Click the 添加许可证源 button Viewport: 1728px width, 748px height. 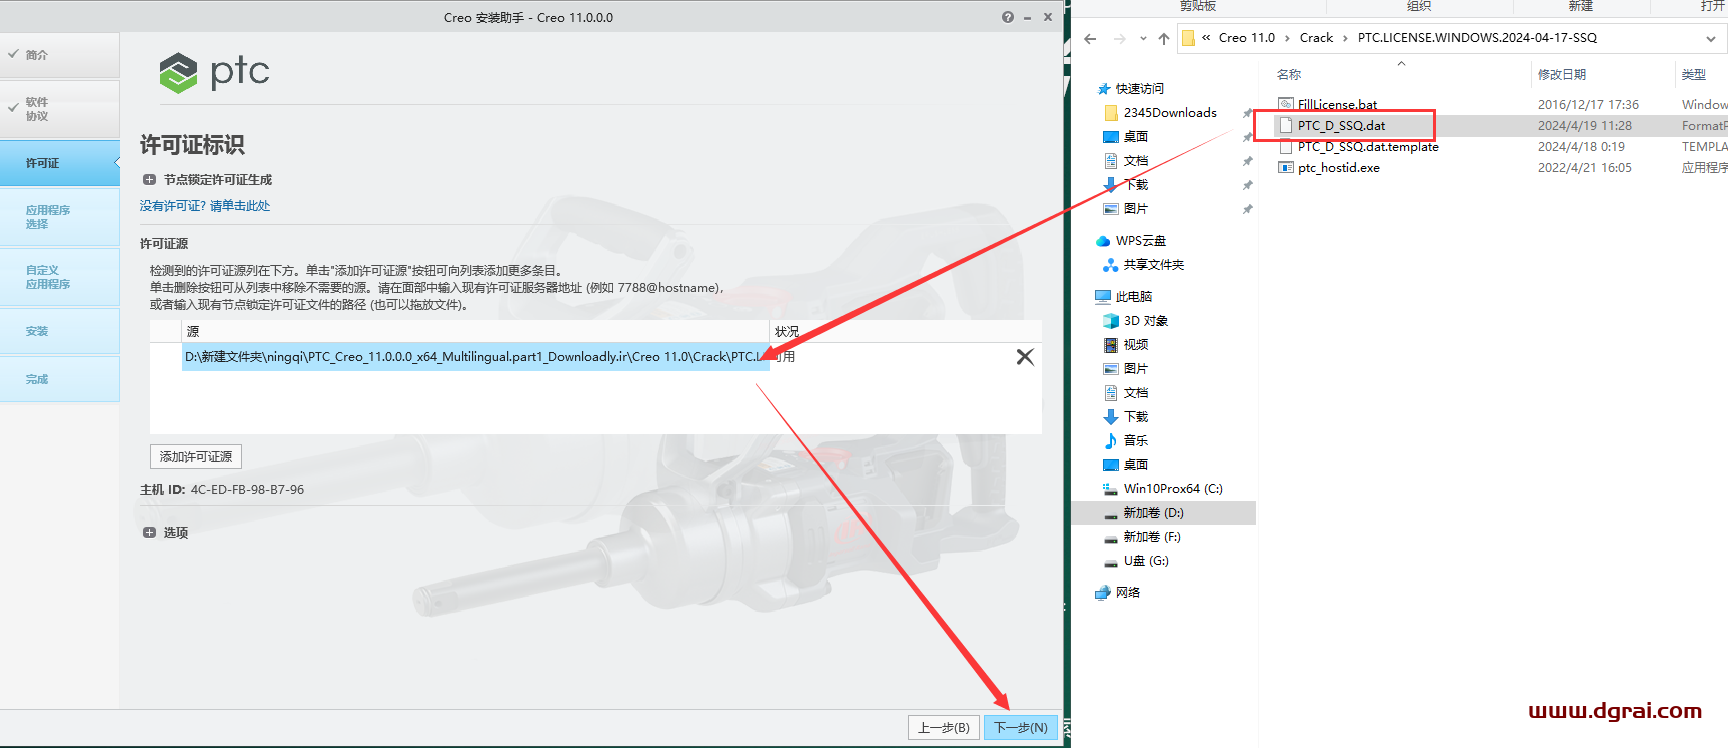tap(196, 457)
